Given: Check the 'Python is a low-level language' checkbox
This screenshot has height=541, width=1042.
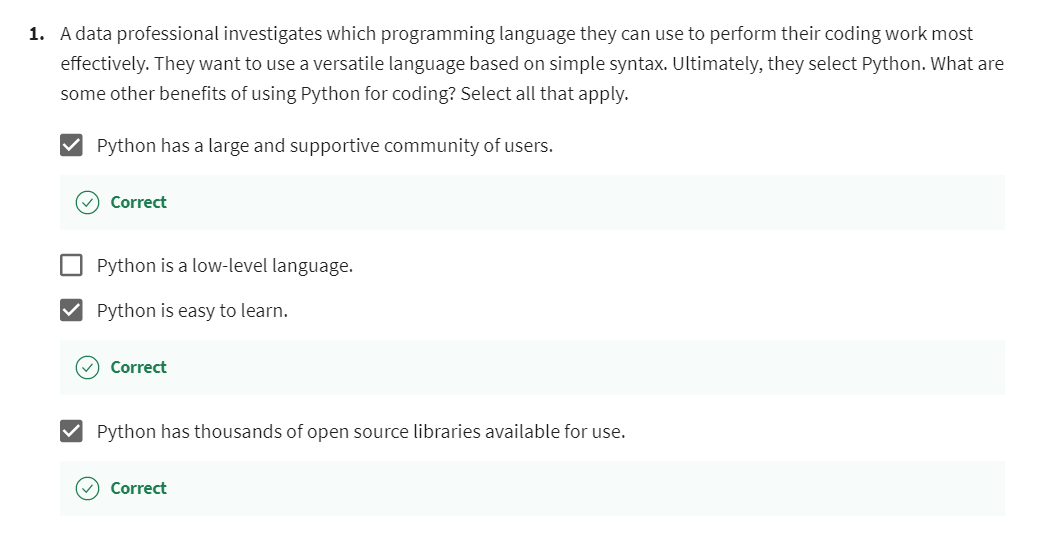Looking at the screenshot, I should (x=71, y=266).
